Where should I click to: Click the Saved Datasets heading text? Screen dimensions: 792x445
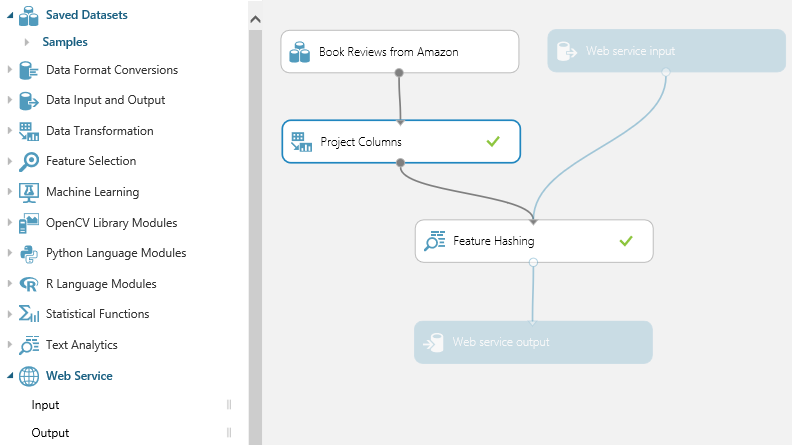coord(86,15)
